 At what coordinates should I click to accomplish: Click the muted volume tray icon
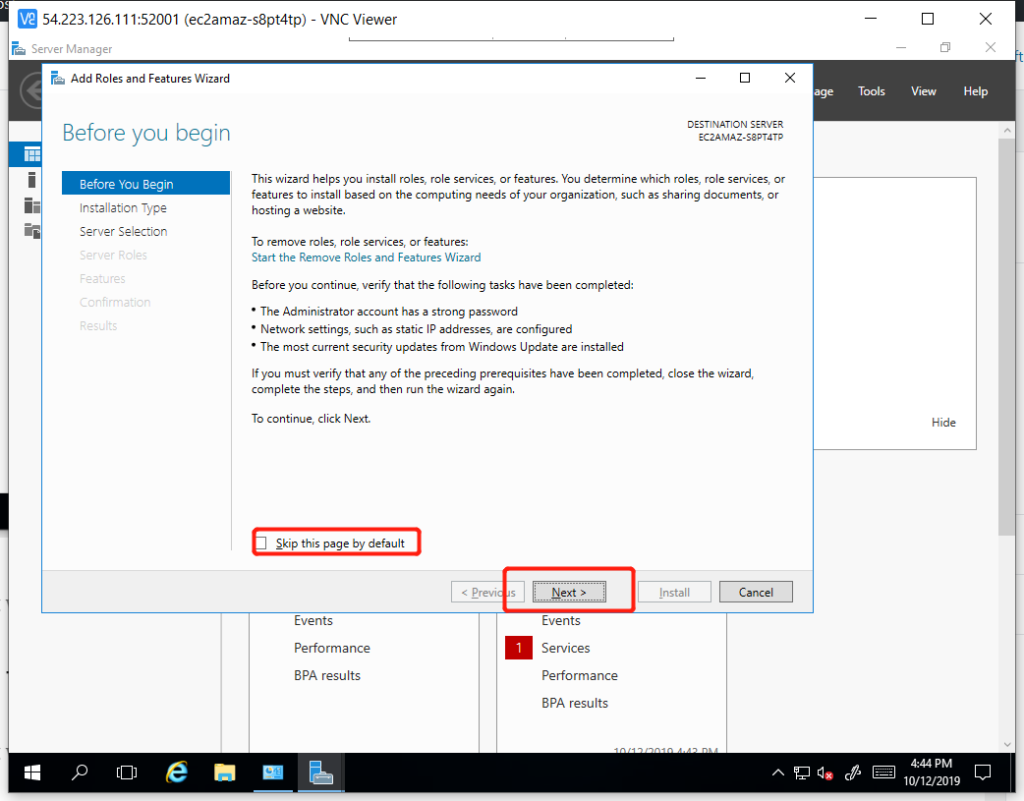click(x=826, y=772)
